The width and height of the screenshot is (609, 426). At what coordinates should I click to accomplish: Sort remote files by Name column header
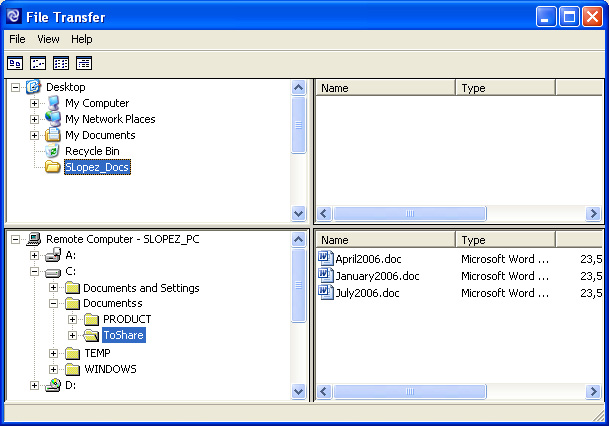(385, 240)
